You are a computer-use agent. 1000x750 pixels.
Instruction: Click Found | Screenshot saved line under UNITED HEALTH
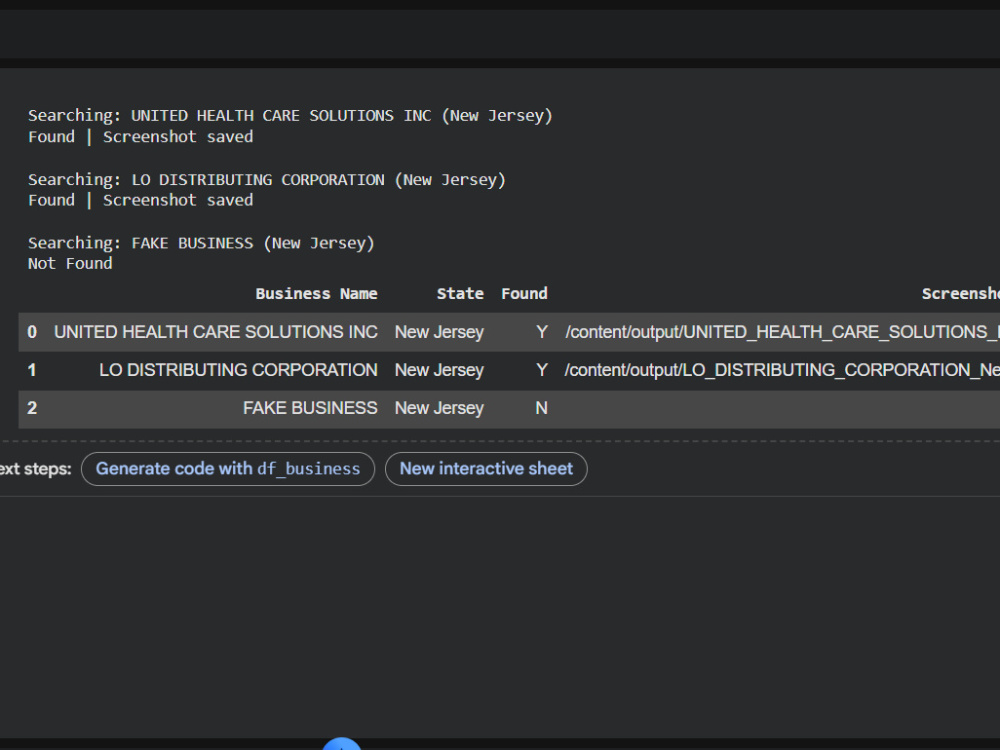coord(140,136)
